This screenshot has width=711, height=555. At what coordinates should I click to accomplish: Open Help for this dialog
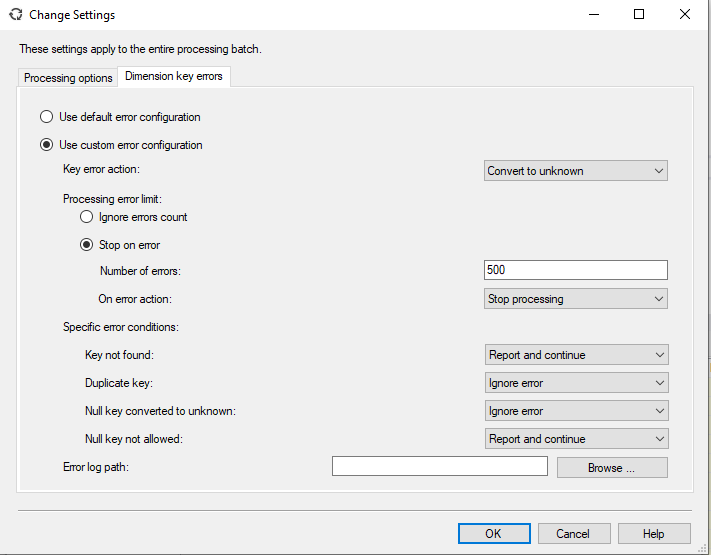tap(653, 534)
